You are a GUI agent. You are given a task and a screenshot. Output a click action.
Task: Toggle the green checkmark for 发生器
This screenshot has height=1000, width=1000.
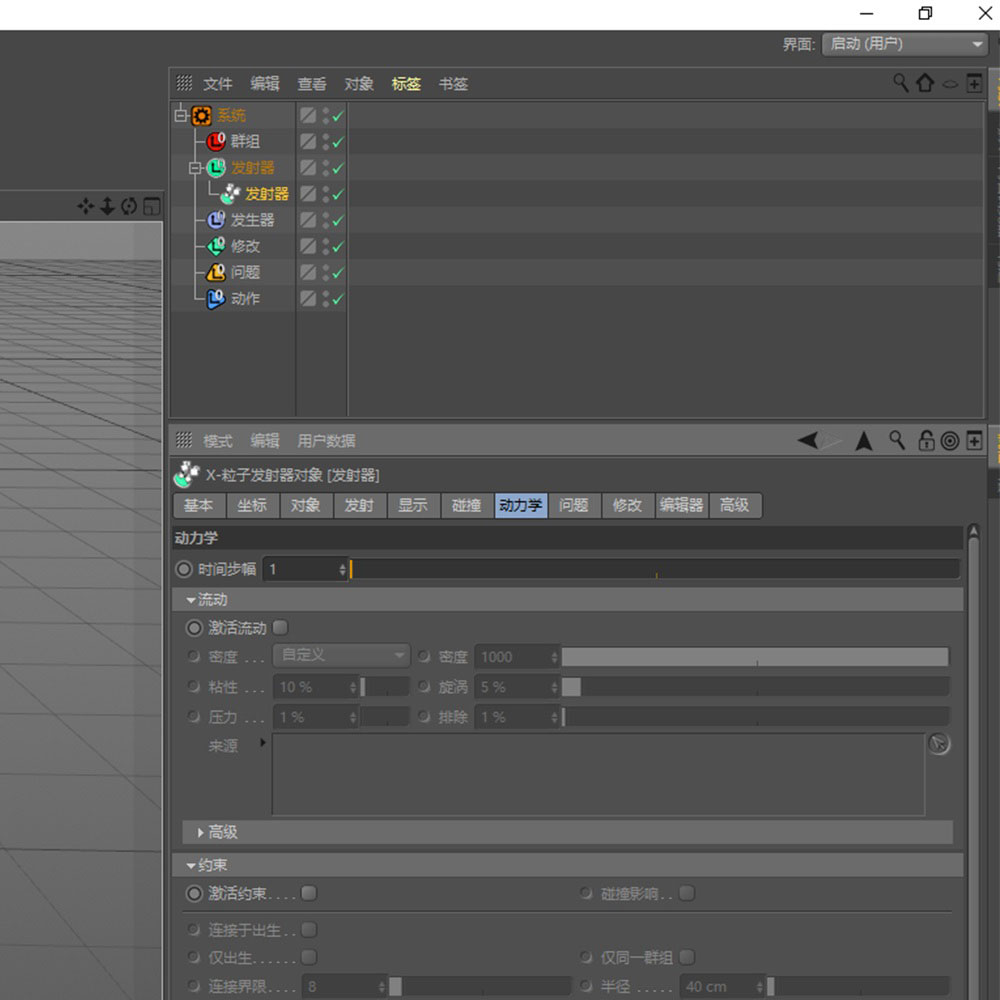coord(337,221)
